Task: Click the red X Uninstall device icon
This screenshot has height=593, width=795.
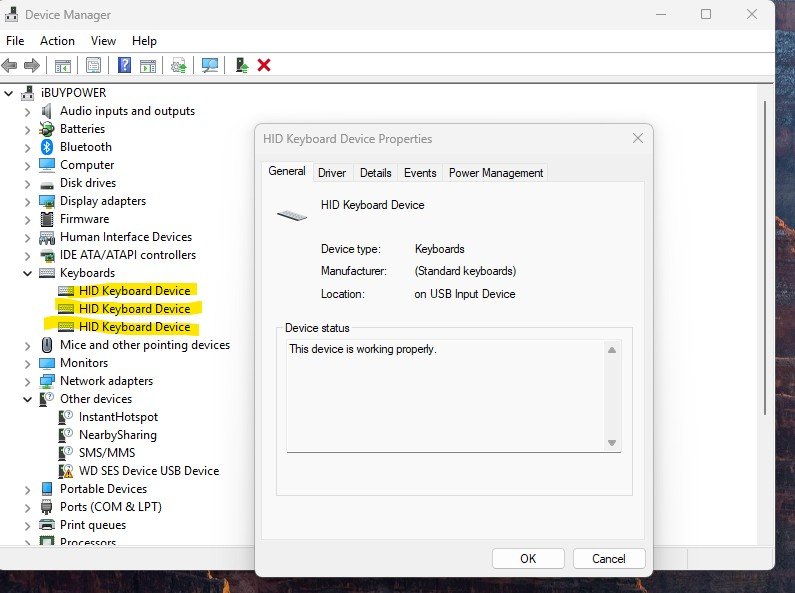Action: pos(264,65)
